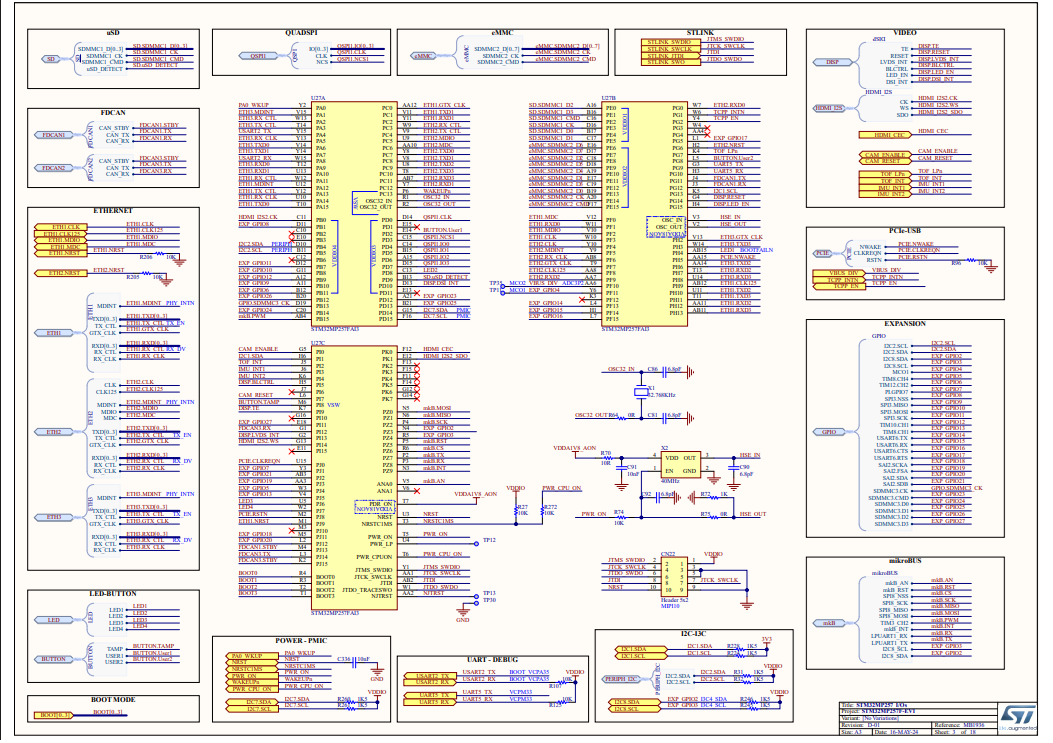
Task: Click the mikroBUS block title
Action: (905, 560)
